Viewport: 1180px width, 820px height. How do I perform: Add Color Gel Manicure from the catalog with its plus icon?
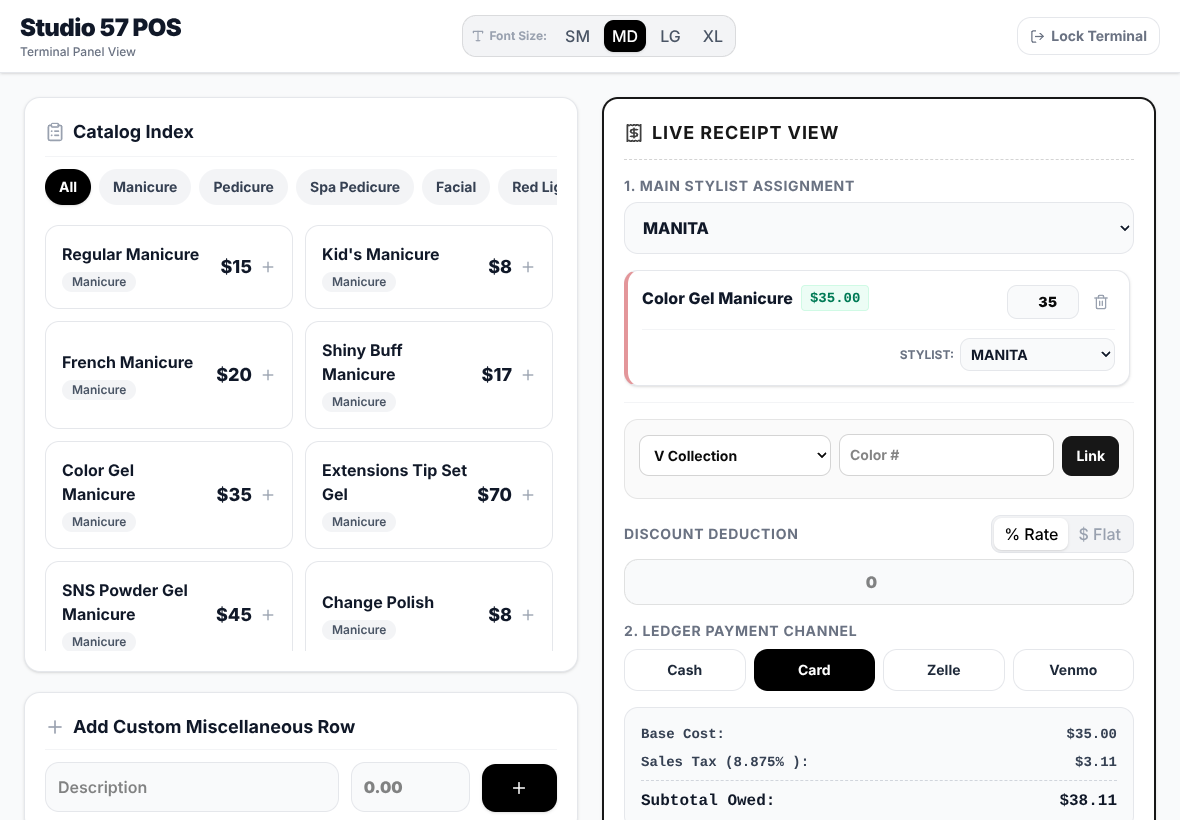point(268,495)
